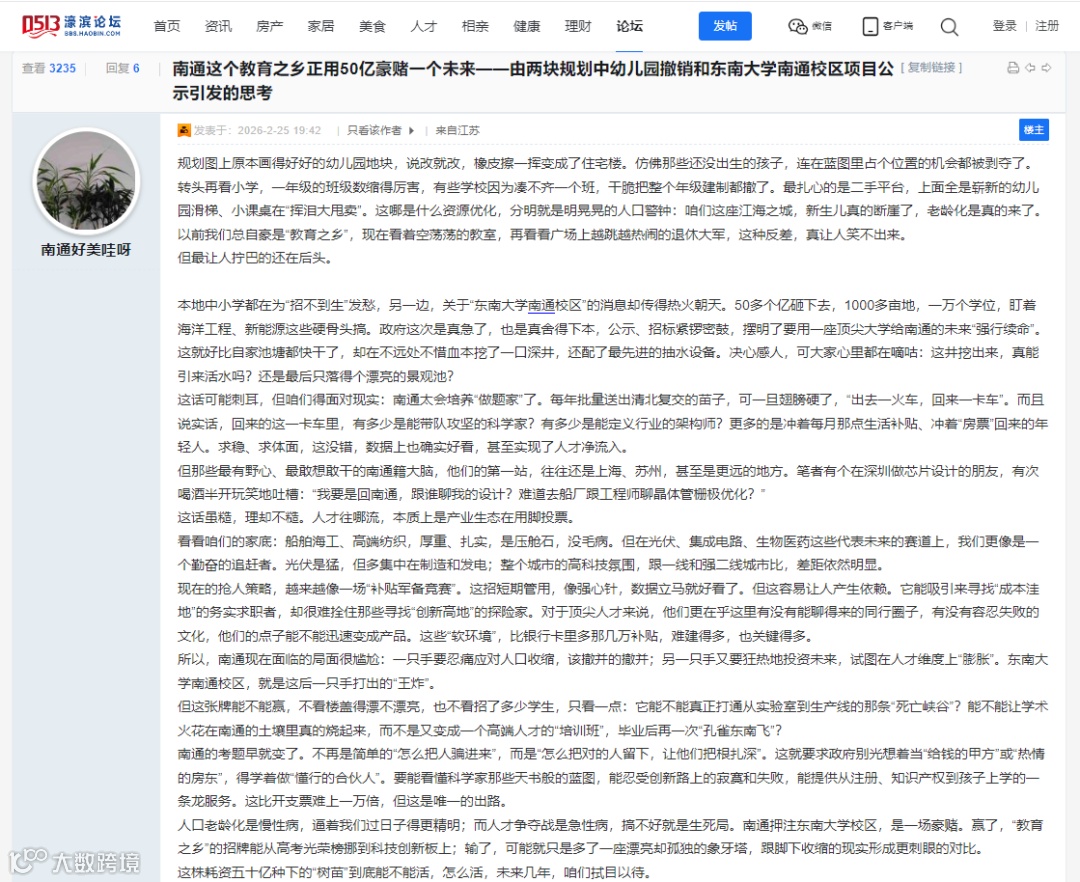Image resolution: width=1080 pixels, height=882 pixels.
Task: Open the 客户端 mobile app icon
Action: 886,27
